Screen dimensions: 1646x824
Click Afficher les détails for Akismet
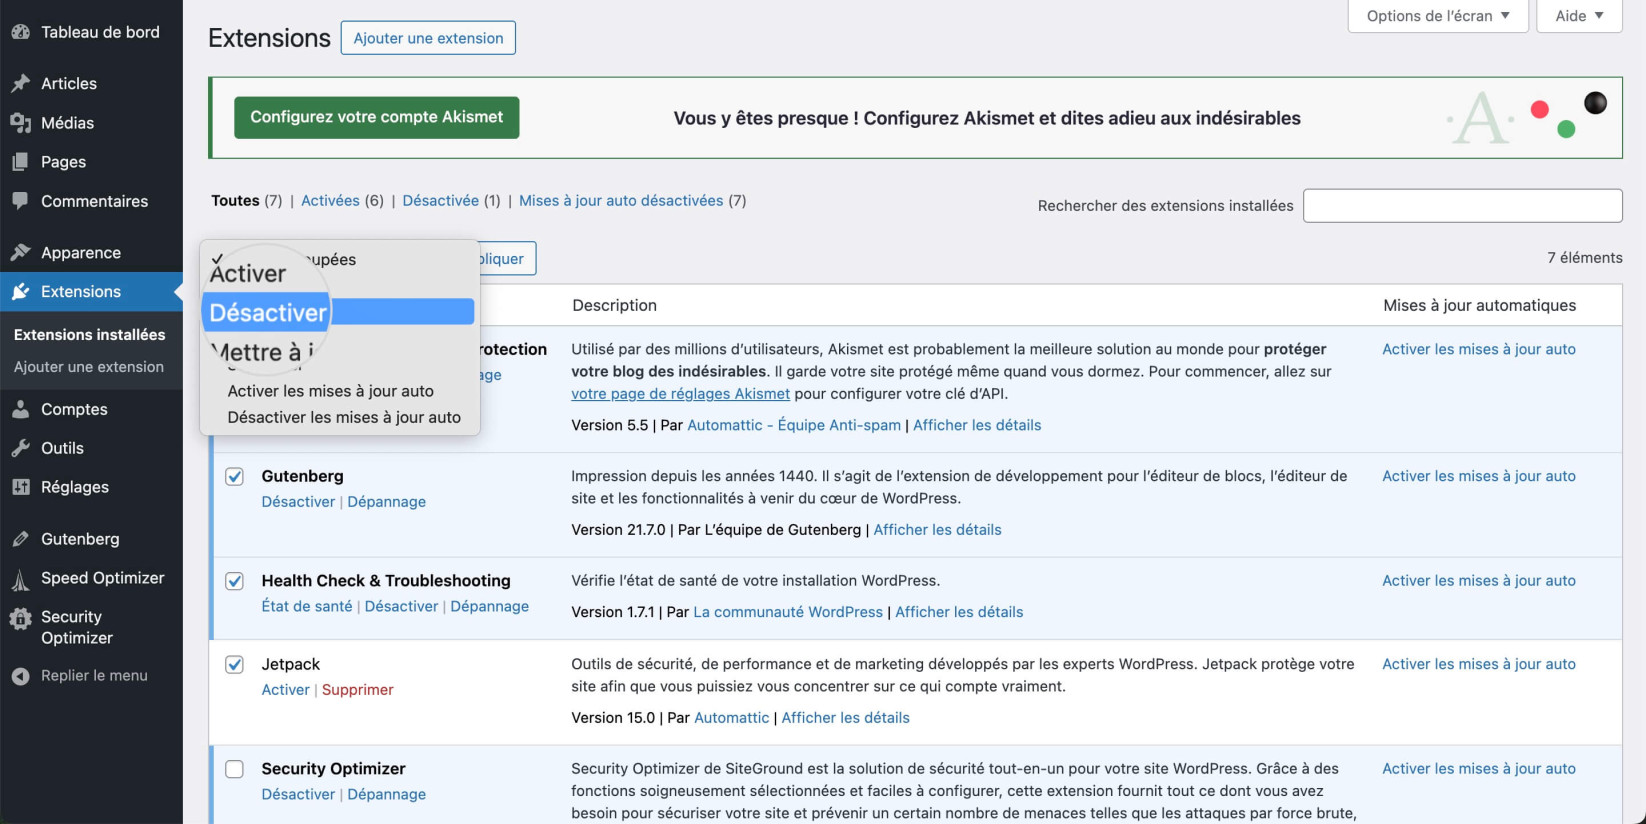tap(977, 425)
